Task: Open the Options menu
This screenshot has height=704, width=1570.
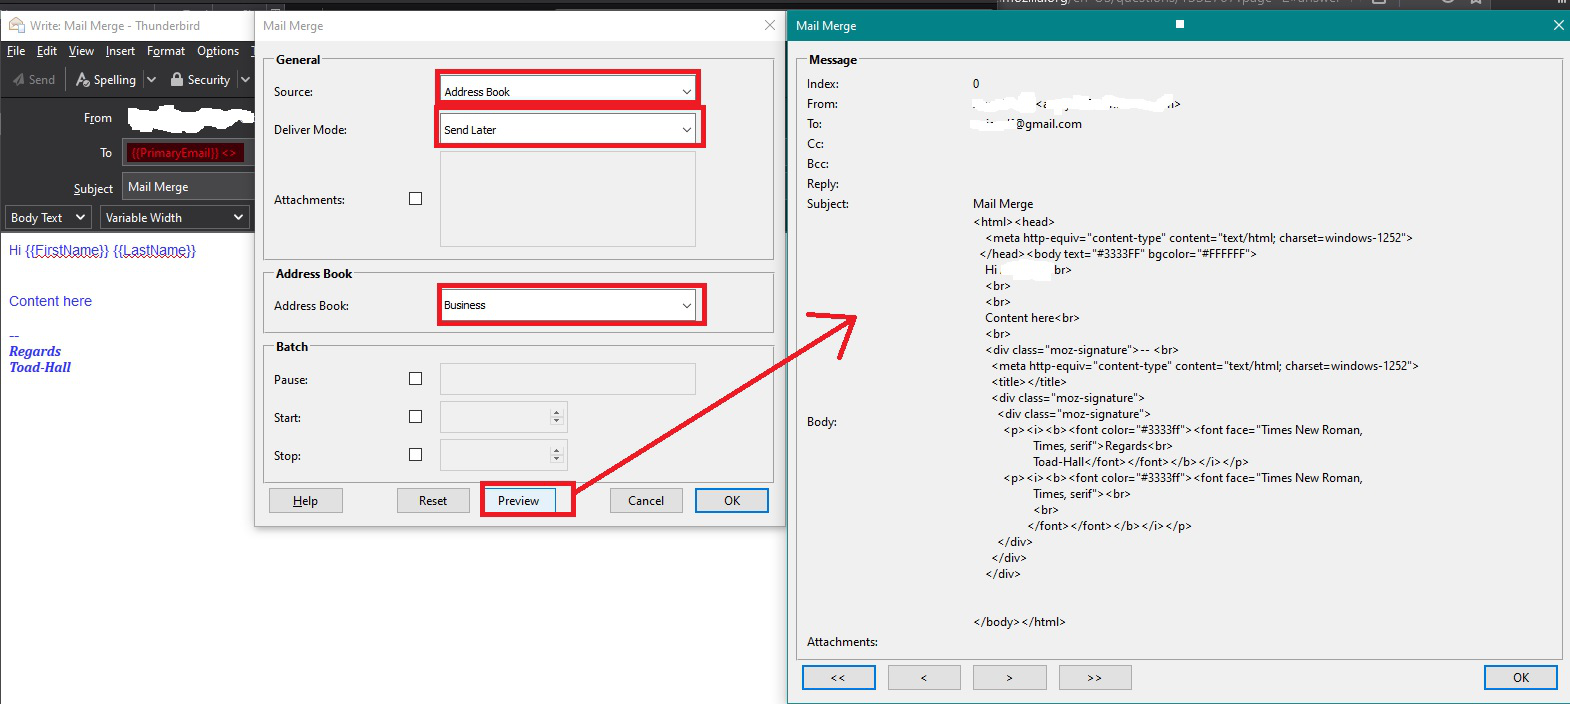Action: [218, 51]
